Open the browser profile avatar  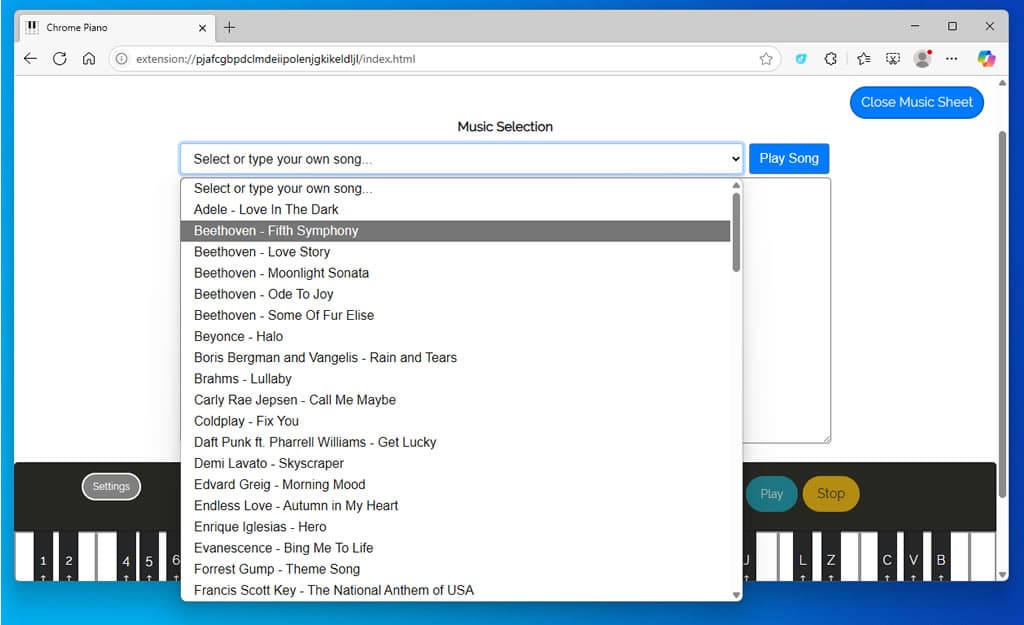(922, 59)
